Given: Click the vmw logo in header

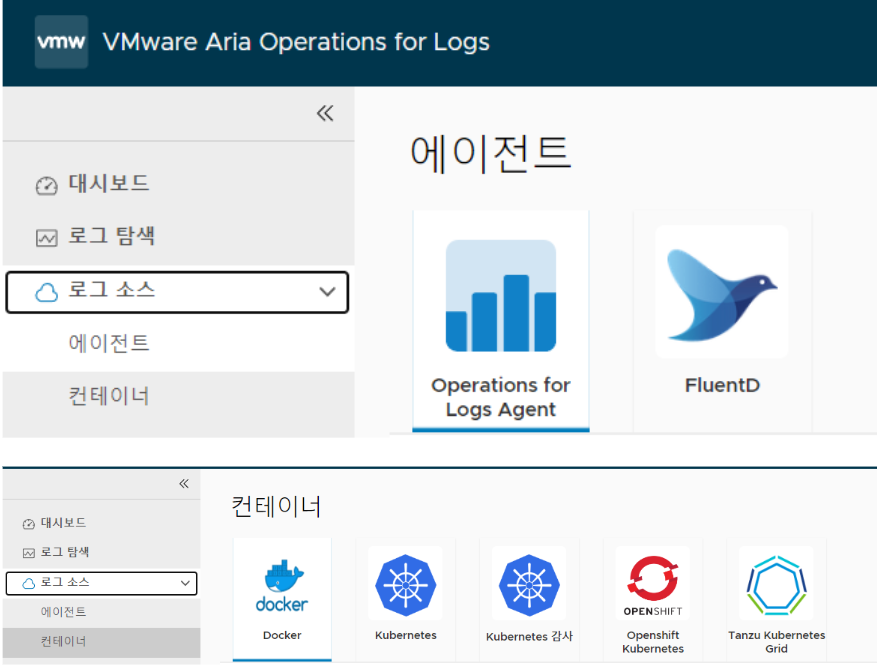Looking at the screenshot, I should coord(62,42).
